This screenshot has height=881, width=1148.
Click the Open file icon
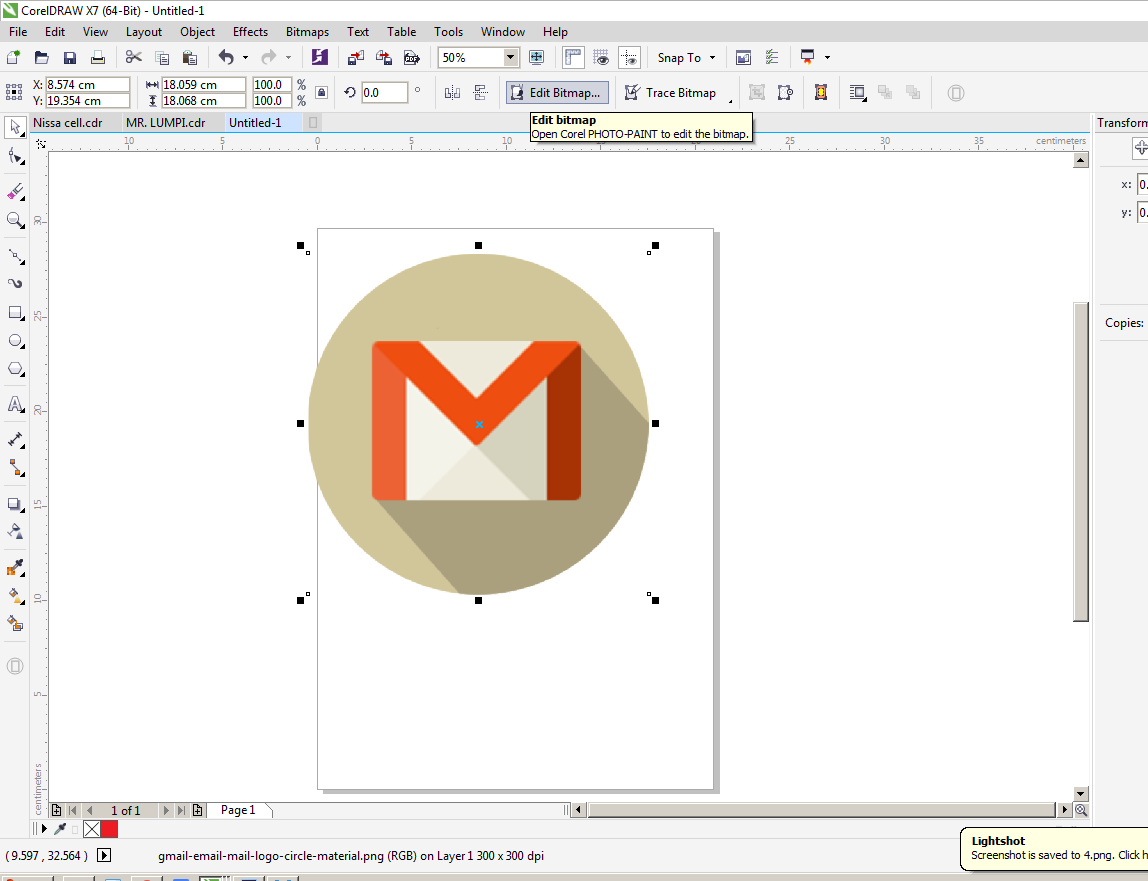(x=42, y=57)
